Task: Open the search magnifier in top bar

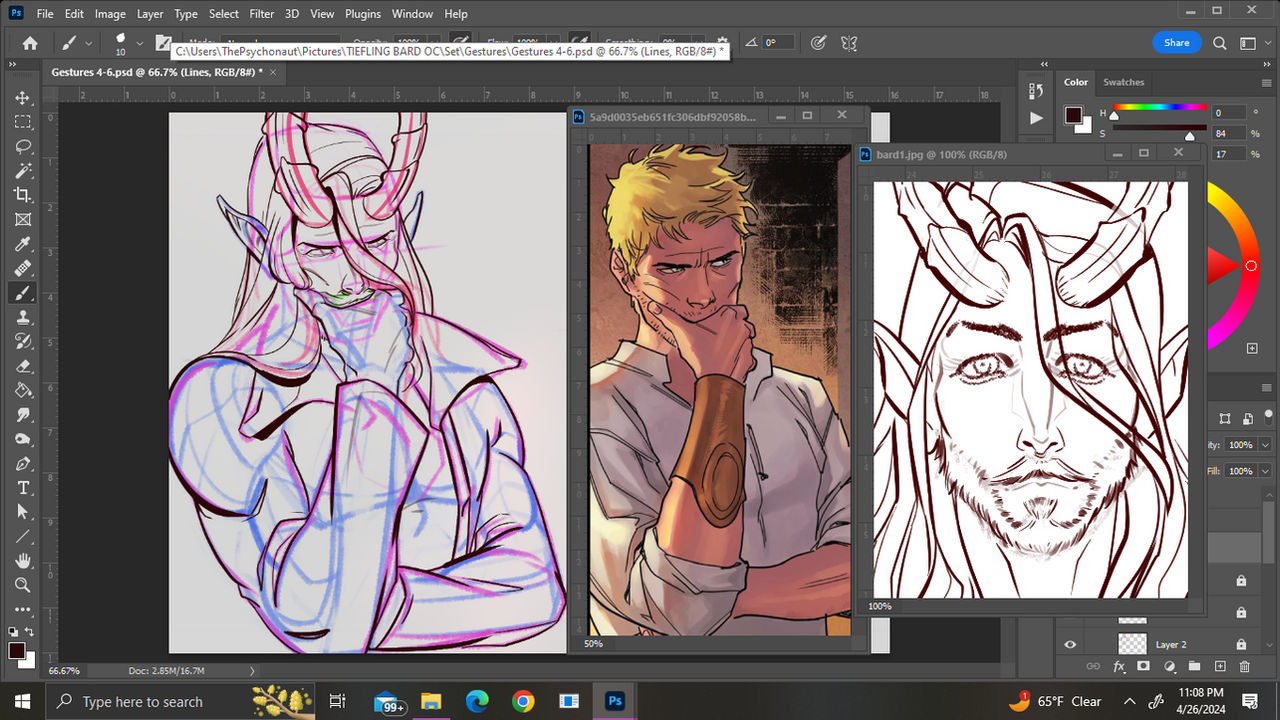Action: pos(1219,43)
